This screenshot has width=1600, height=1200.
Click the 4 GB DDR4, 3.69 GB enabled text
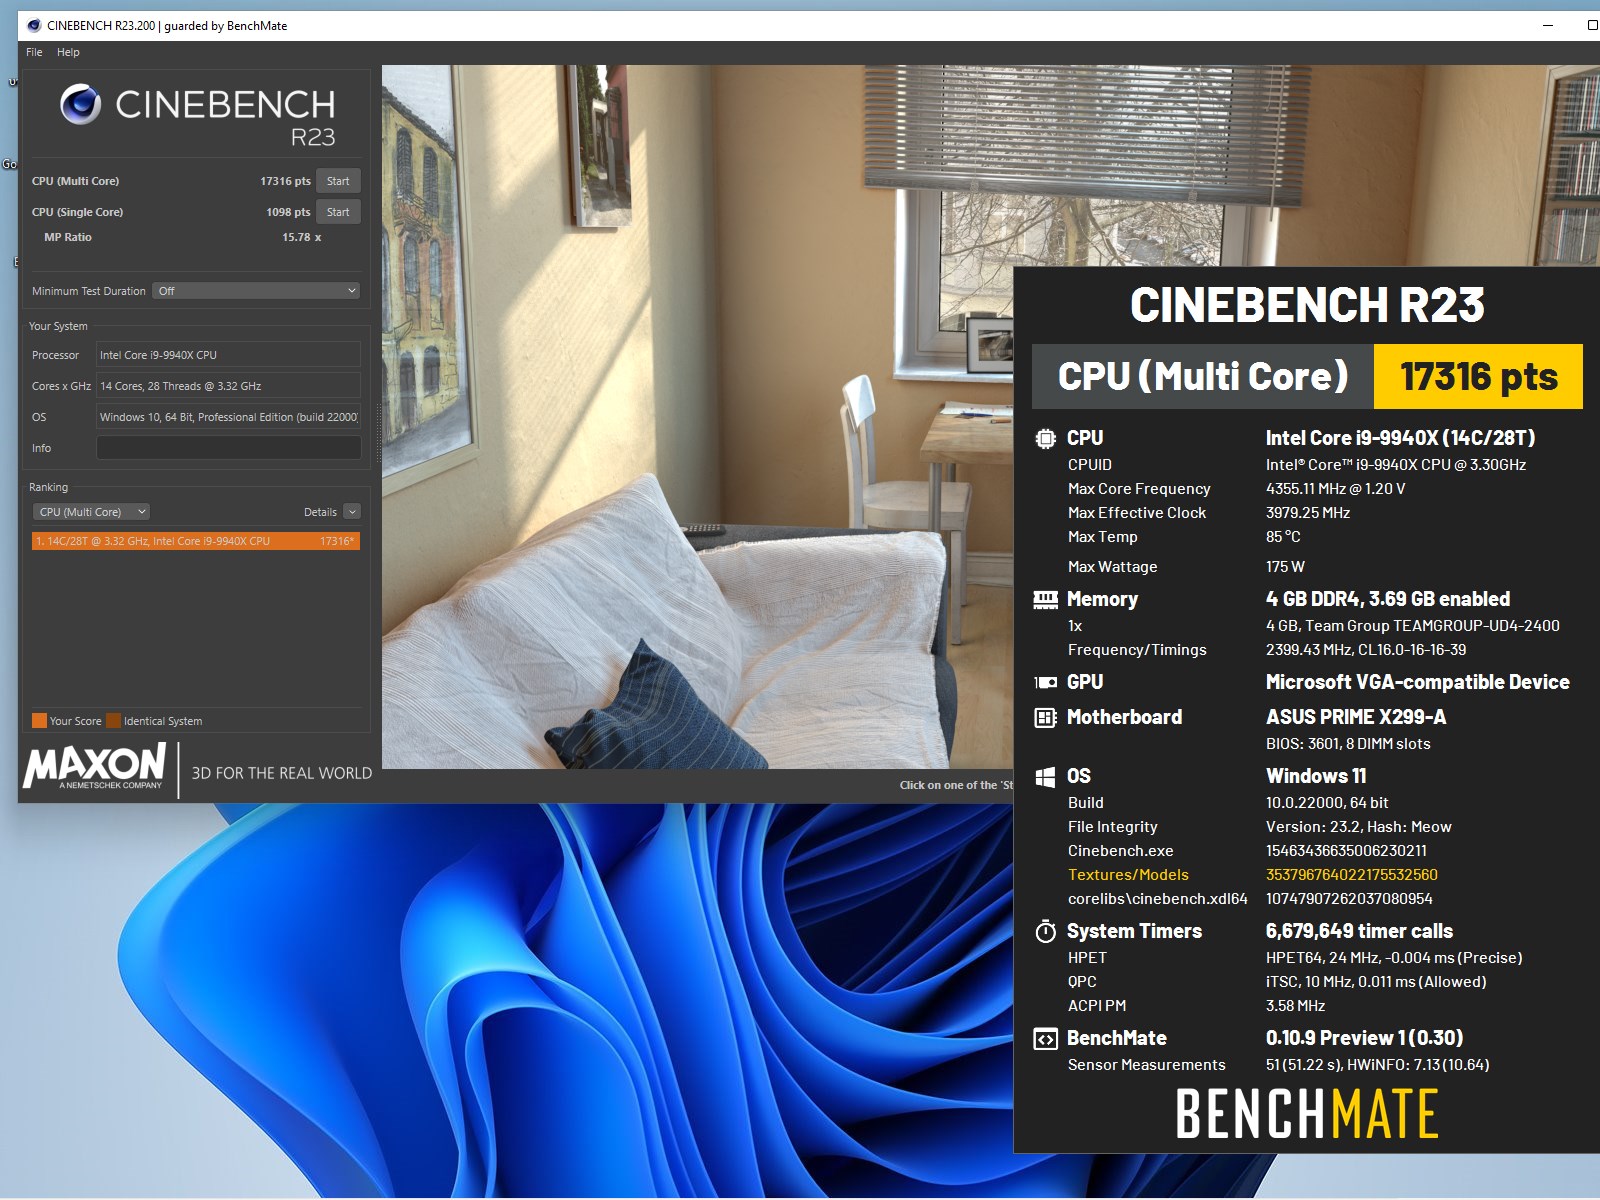pos(1387,599)
